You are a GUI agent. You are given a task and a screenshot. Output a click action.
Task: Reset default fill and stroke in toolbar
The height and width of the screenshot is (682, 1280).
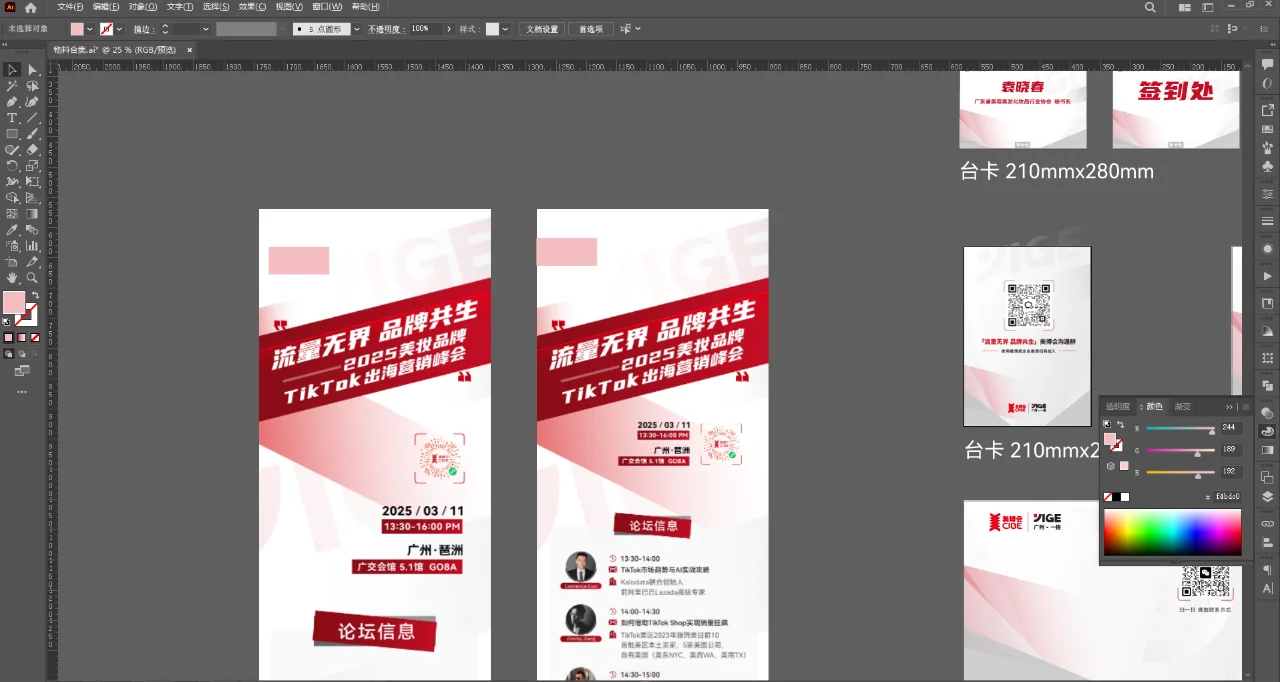click(x=7, y=323)
